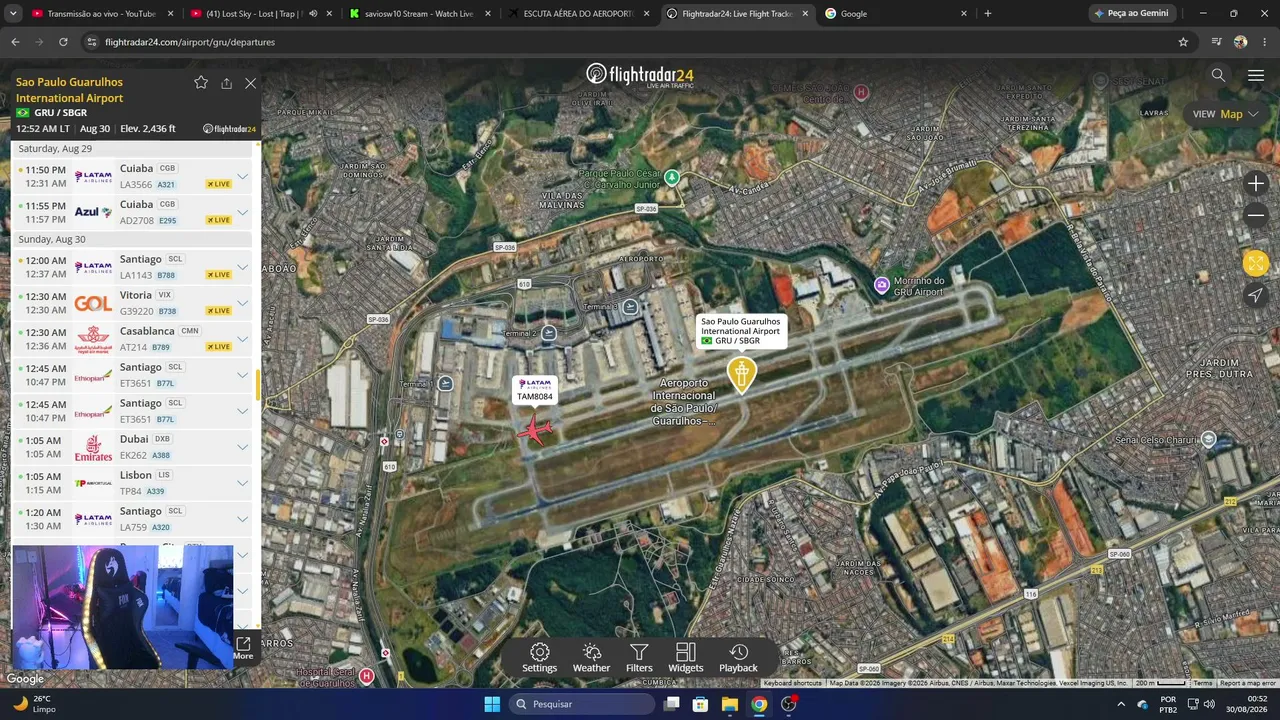Zoom out of the map
Screen dimensions: 1280x720
coord(1256,215)
